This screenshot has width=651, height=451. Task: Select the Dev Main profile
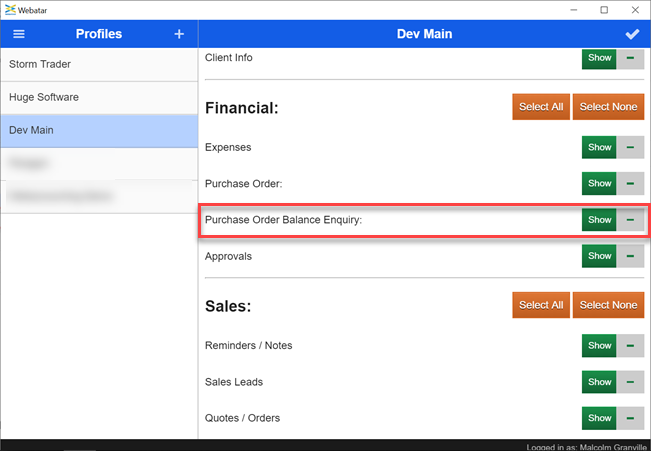point(99,130)
